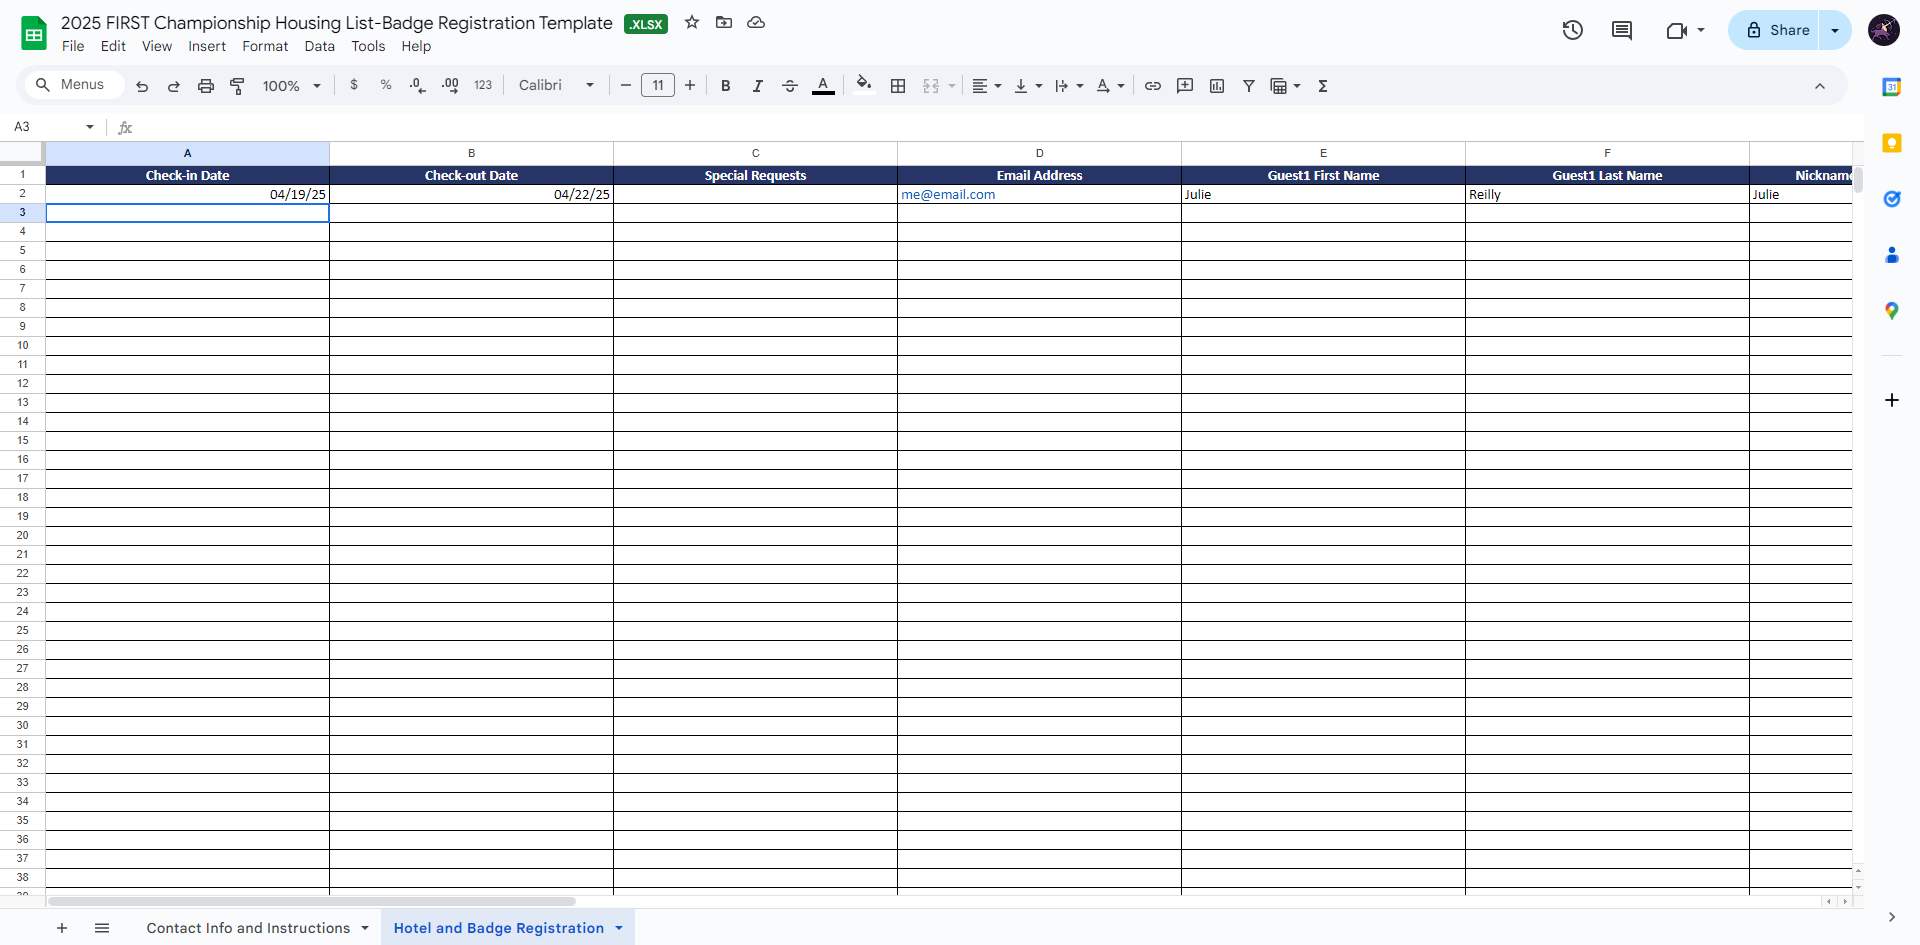Open text wrapping dropdown

[x=1069, y=86]
